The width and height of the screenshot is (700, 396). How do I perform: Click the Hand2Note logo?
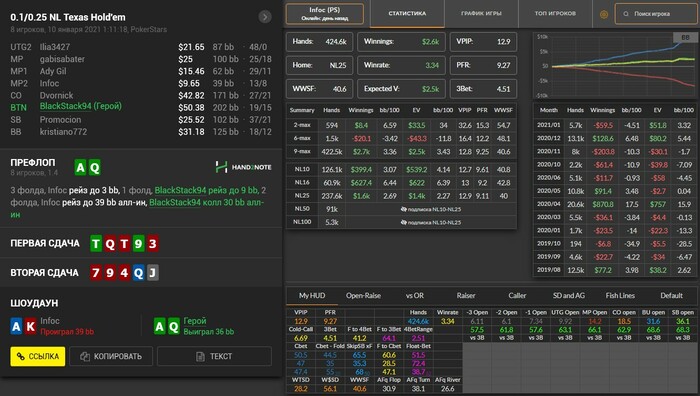tap(243, 167)
